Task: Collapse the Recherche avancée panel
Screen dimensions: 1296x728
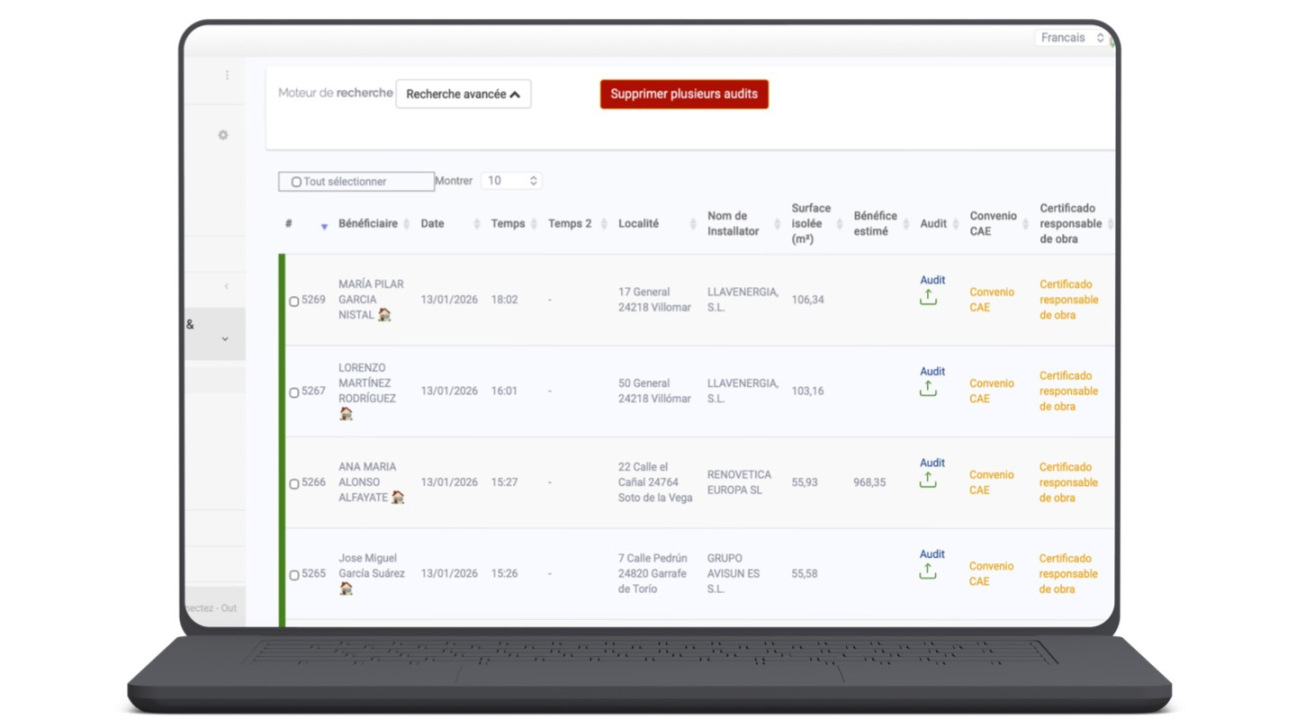Action: click(463, 94)
